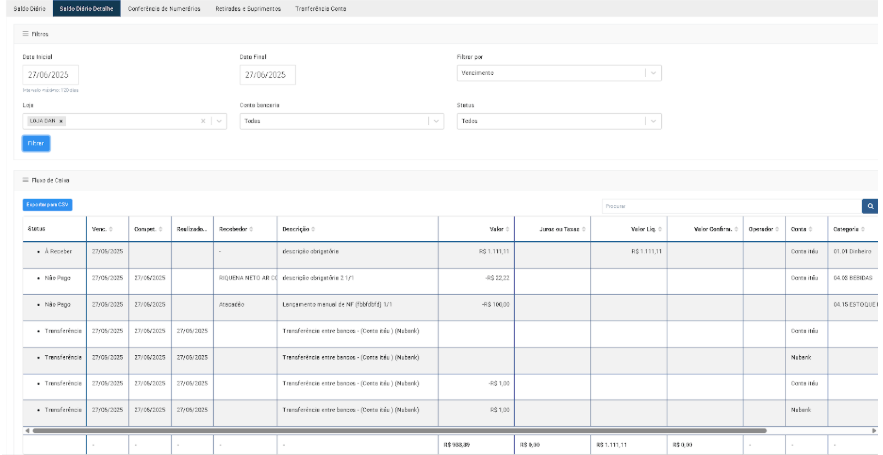Sort by the Venc. column arrows
The image size is (883, 455).
tap(110, 229)
